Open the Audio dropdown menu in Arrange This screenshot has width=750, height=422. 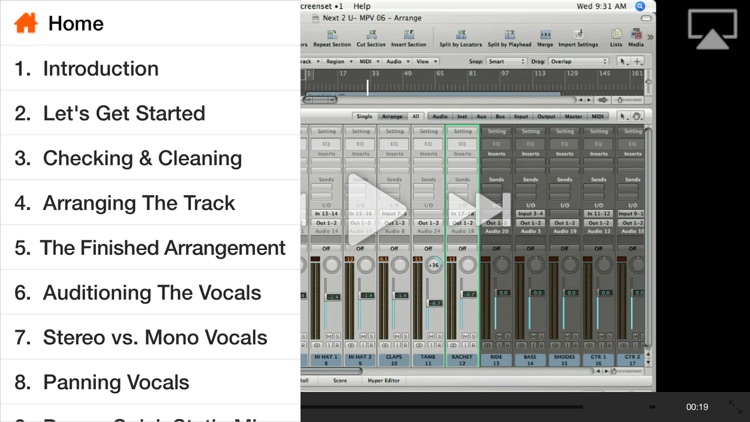(x=397, y=61)
